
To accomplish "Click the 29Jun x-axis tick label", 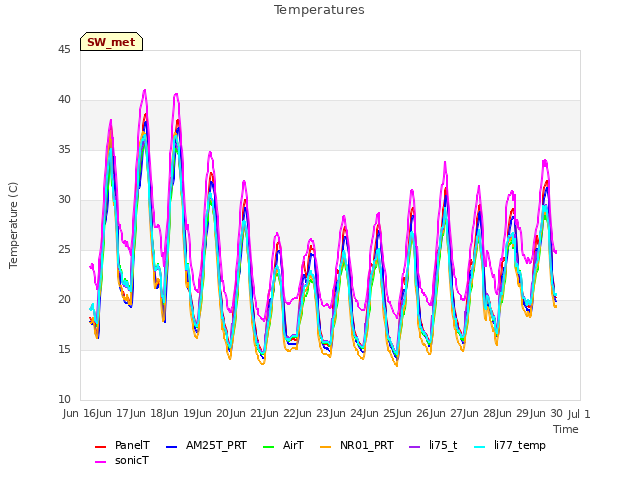I will click(531, 414).
